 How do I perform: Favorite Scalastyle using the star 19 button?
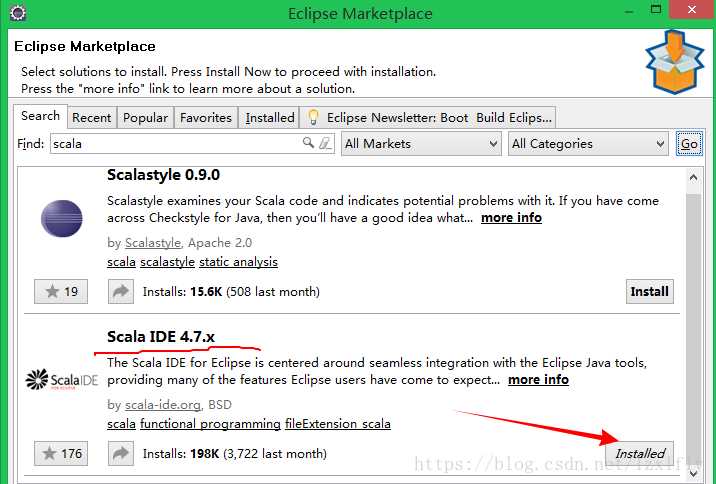coord(61,291)
